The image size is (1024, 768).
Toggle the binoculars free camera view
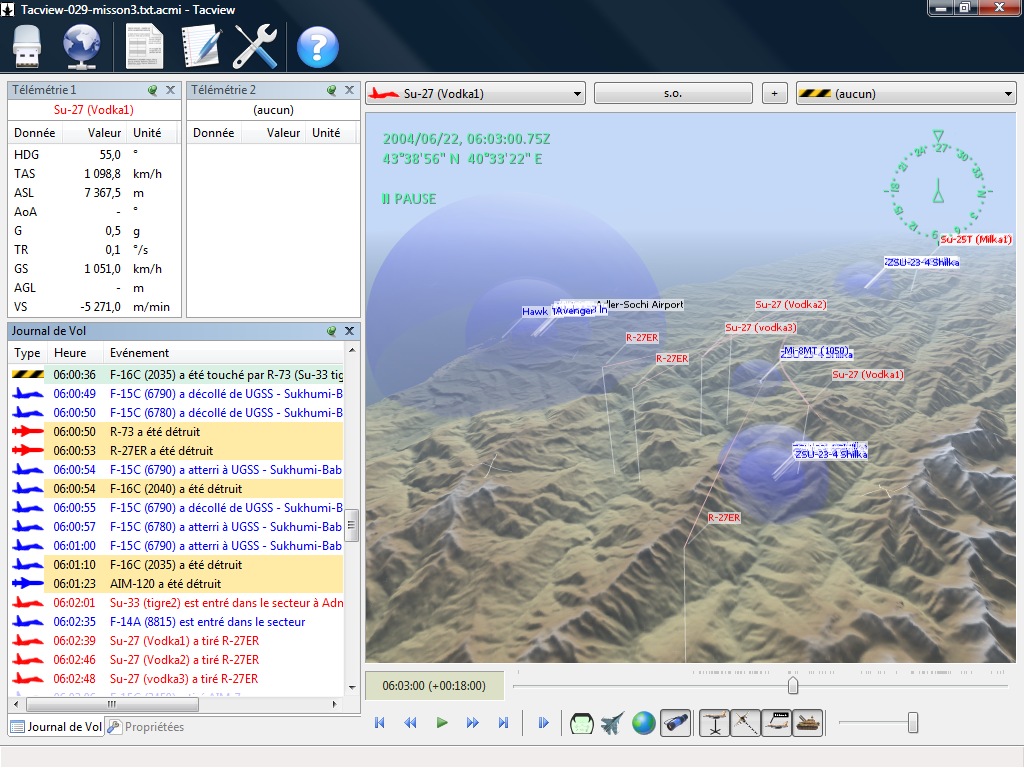(675, 723)
